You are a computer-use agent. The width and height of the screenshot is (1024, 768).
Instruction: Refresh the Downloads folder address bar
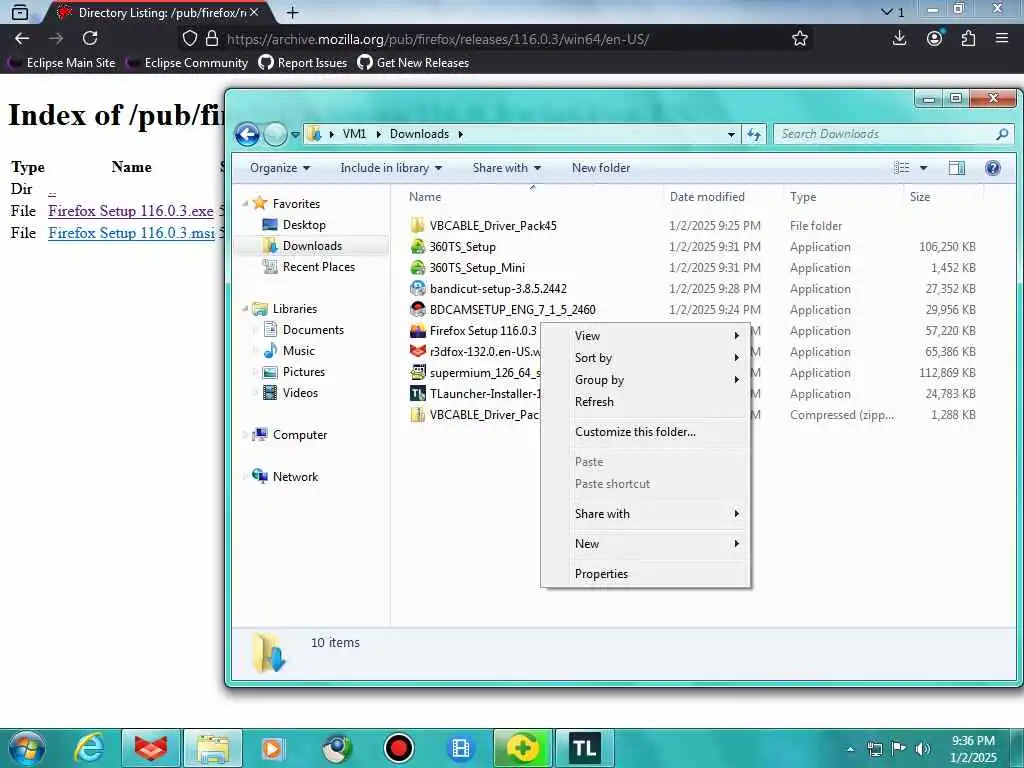point(754,135)
